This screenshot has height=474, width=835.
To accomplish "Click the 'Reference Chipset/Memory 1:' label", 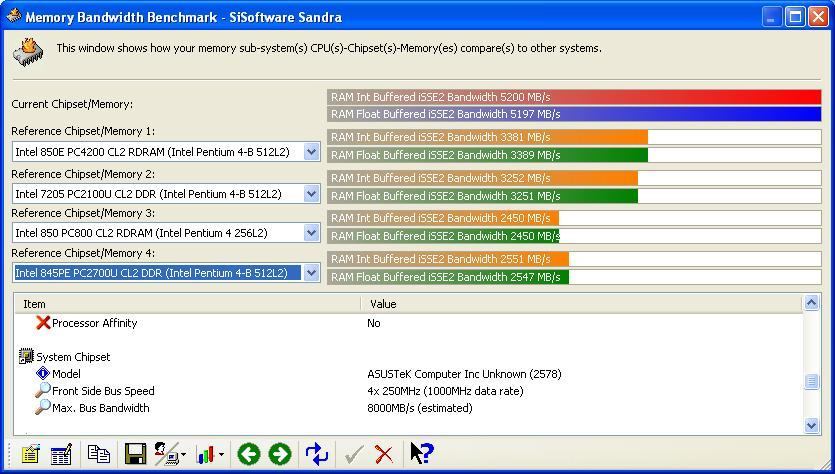I will coord(83,131).
